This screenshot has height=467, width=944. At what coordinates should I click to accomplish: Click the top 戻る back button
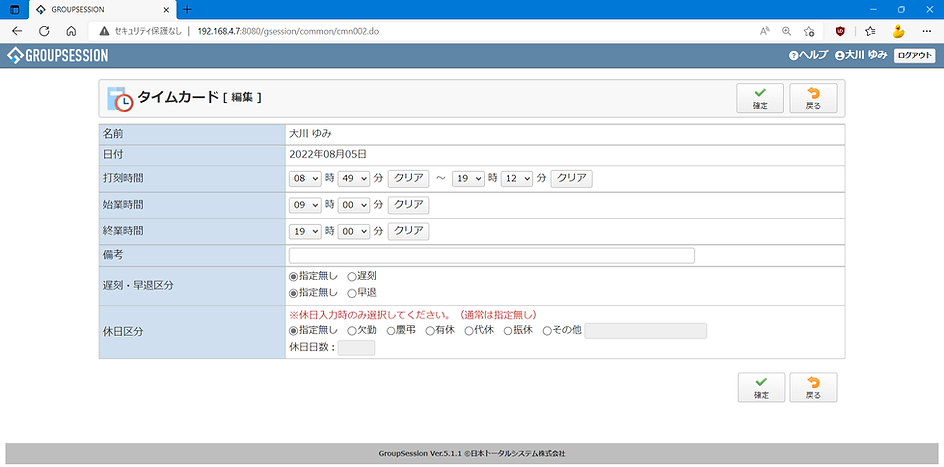[x=813, y=98]
